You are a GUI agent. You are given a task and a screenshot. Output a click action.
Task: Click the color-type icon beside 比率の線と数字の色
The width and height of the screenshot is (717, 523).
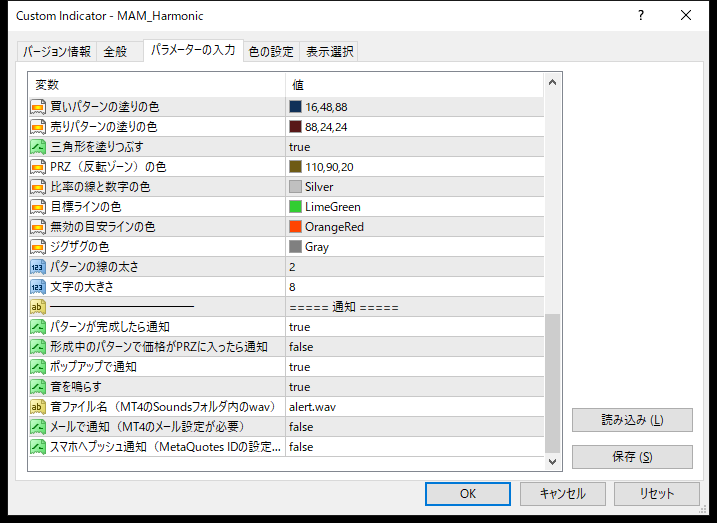tap(38, 187)
